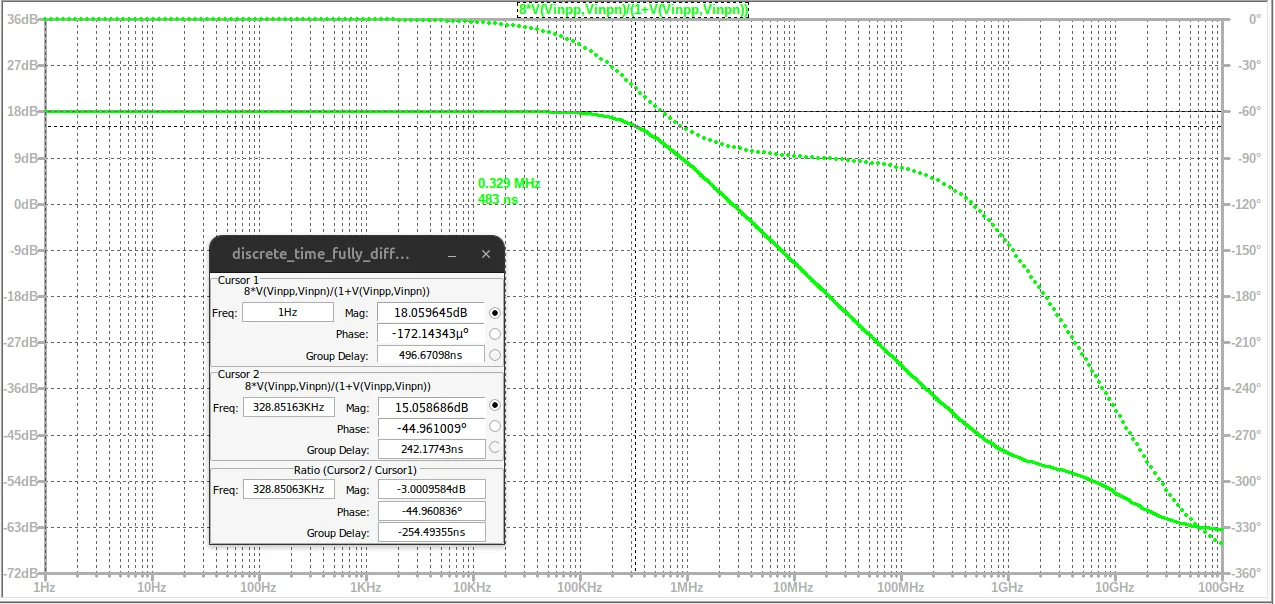The width and height of the screenshot is (1275, 604).
Task: Click Cursor 2 Group Delay 242.17743ns field
Action: pos(431,449)
